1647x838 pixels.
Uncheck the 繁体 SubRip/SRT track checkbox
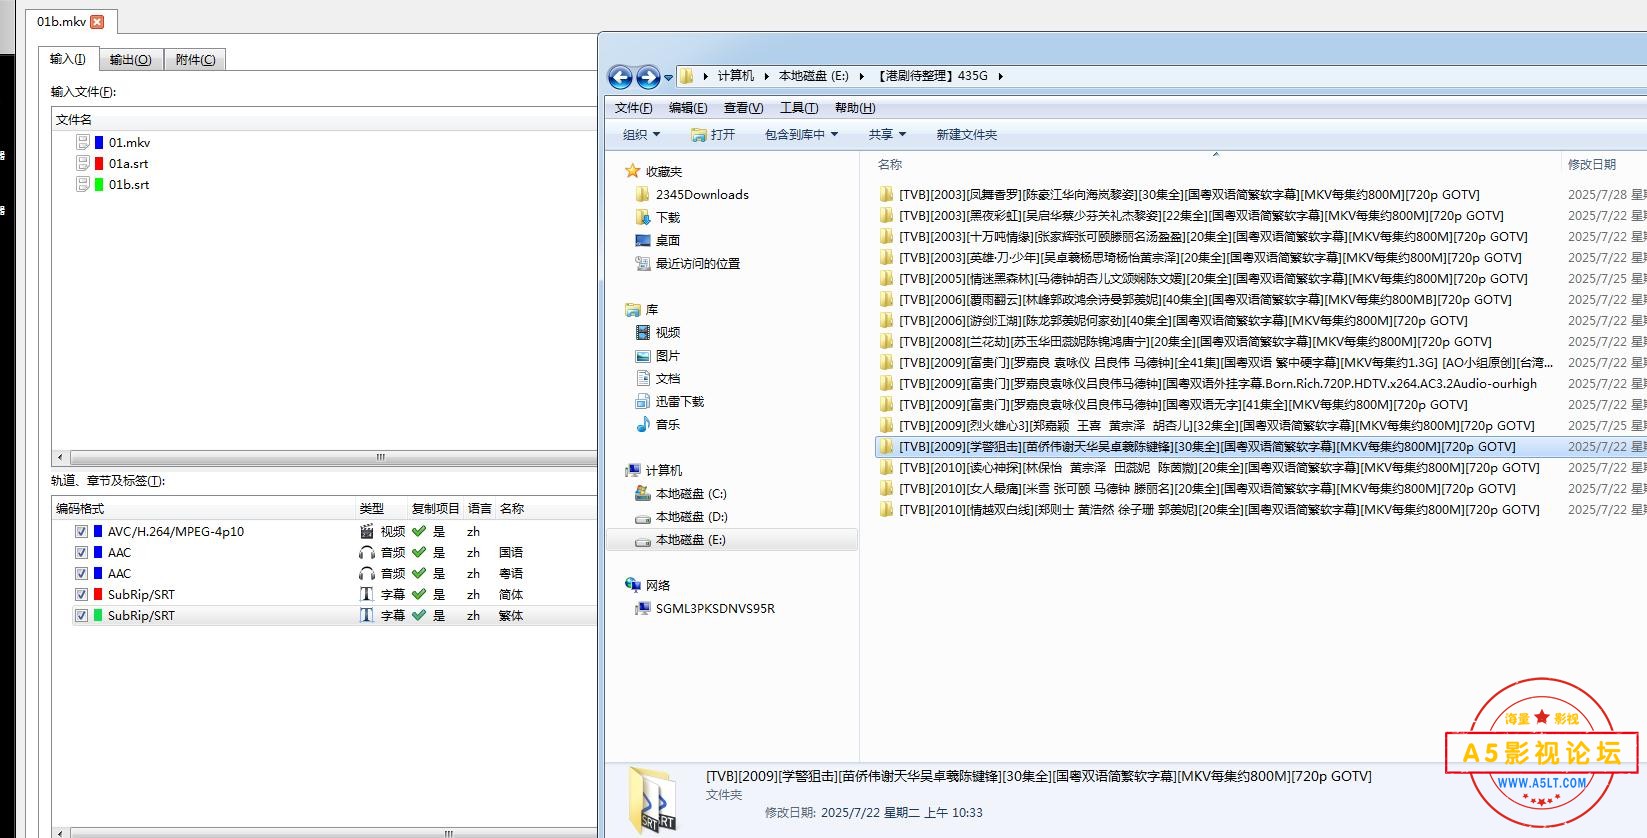[x=81, y=616]
